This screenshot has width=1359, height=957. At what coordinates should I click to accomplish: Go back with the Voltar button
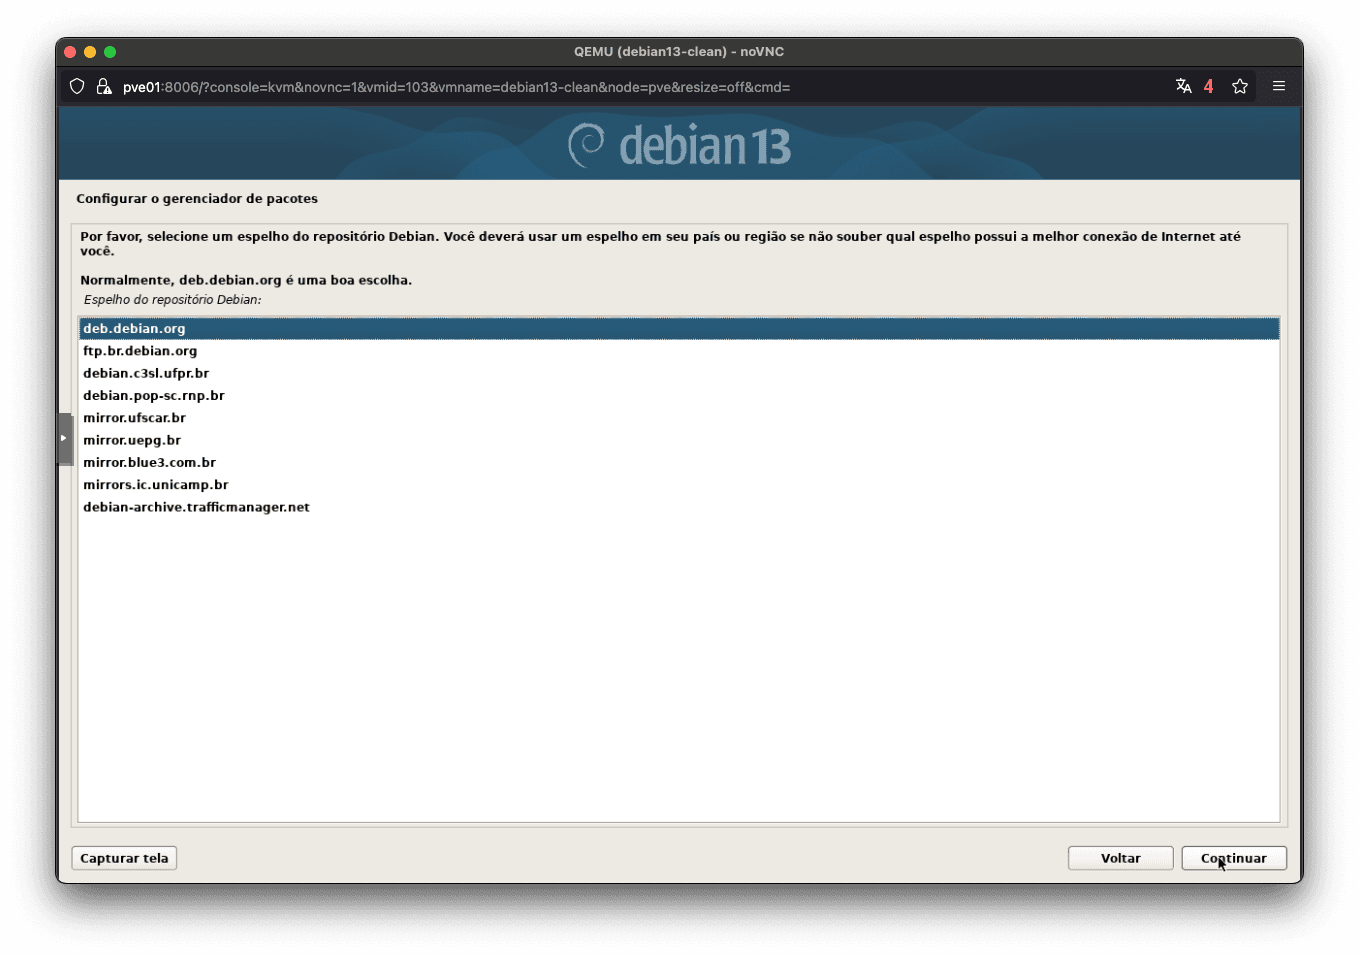1120,858
